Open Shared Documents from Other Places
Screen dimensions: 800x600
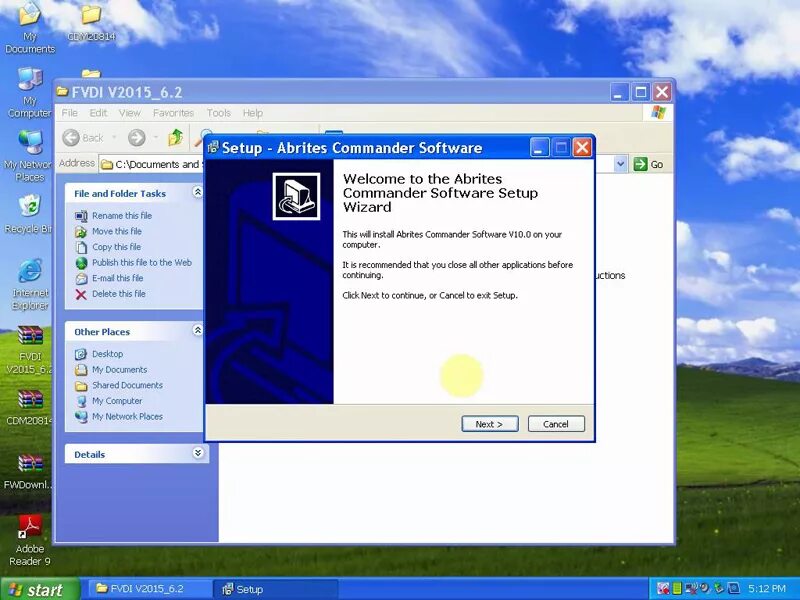click(x=128, y=385)
